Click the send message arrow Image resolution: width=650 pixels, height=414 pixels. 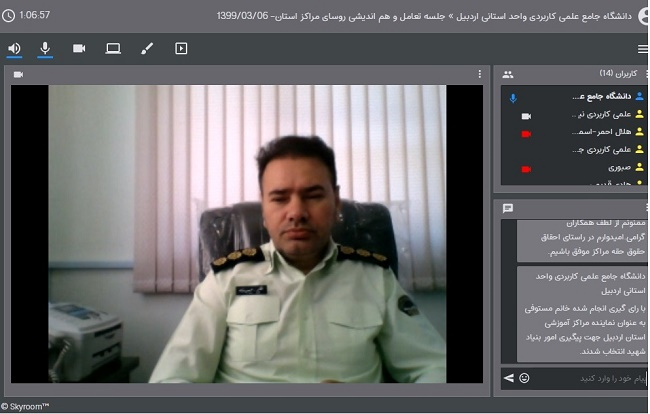pos(508,378)
